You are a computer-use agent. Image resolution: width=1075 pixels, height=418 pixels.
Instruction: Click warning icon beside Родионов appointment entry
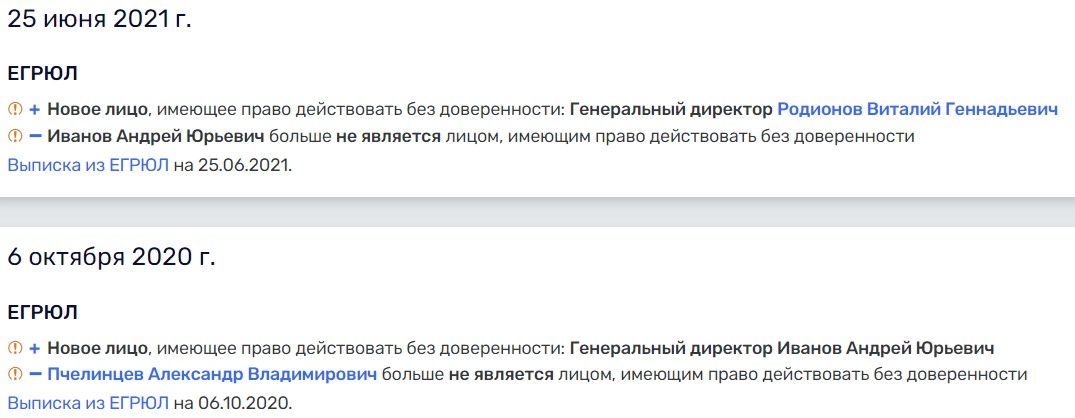point(15,109)
